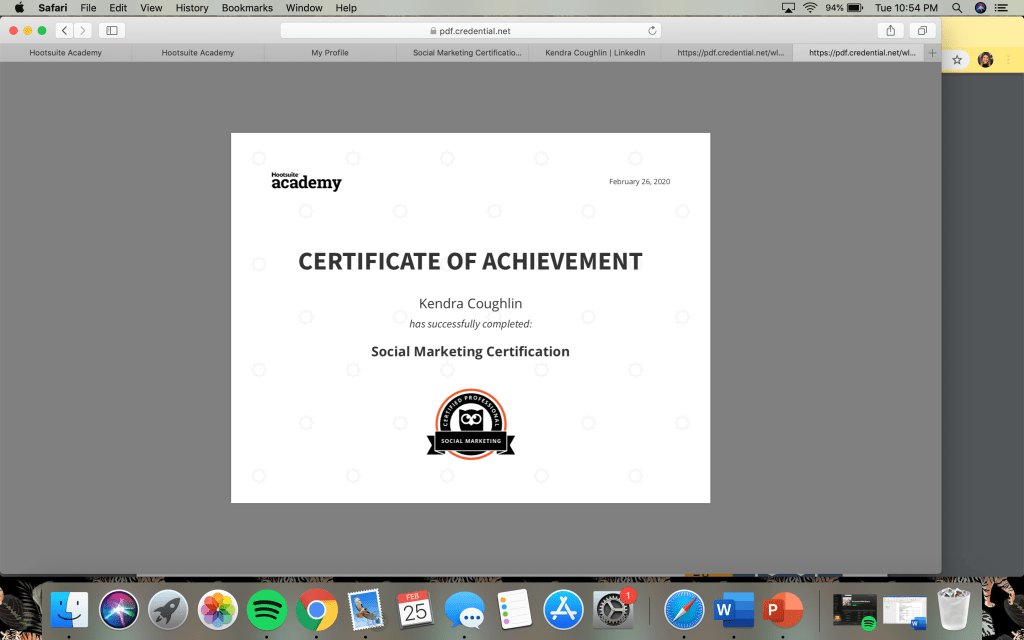Switch to Kendra Coughlin | LinkedIn tab
This screenshot has height=640, width=1024.
click(x=595, y=53)
